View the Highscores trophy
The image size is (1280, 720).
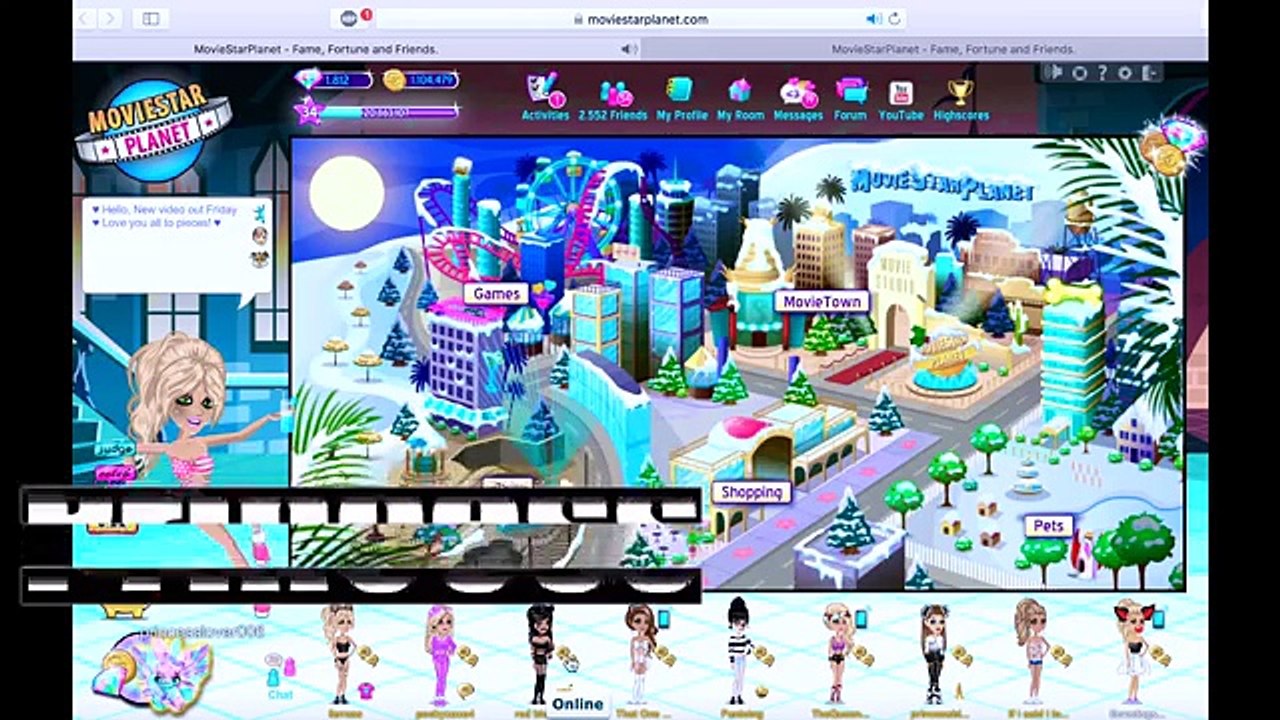pos(961,98)
